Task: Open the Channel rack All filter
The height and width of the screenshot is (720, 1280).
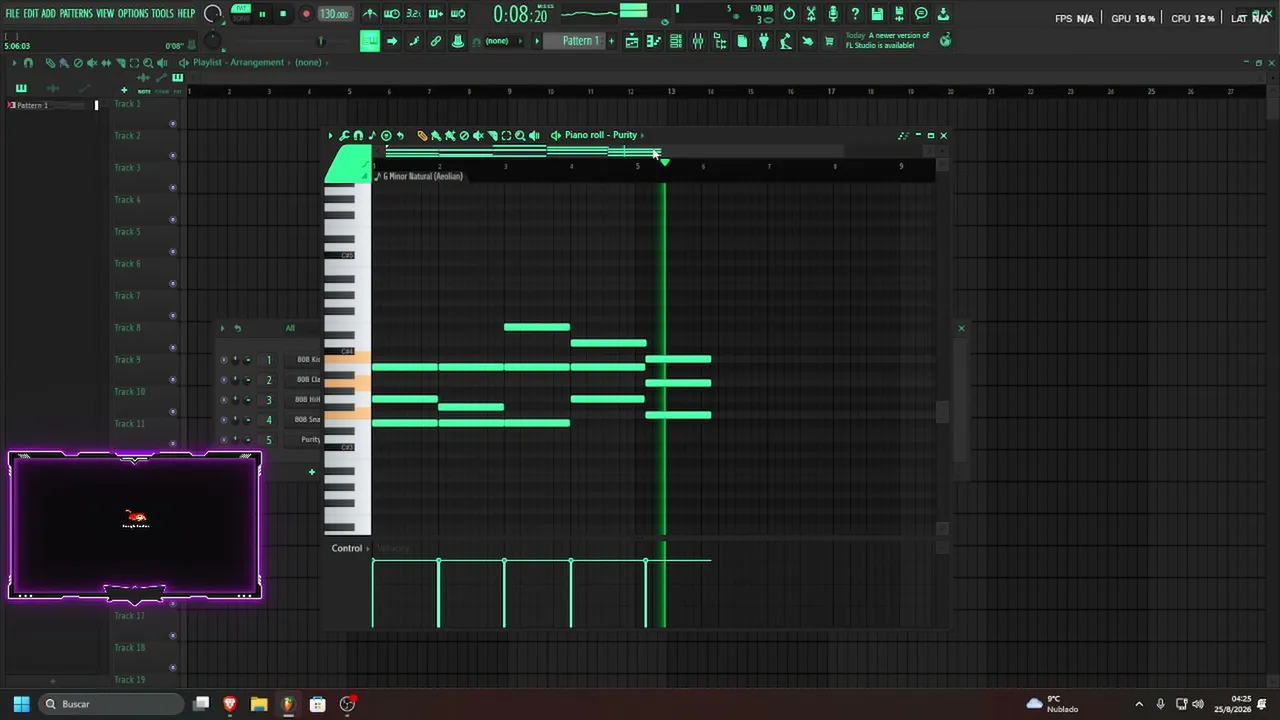Action: (x=290, y=328)
